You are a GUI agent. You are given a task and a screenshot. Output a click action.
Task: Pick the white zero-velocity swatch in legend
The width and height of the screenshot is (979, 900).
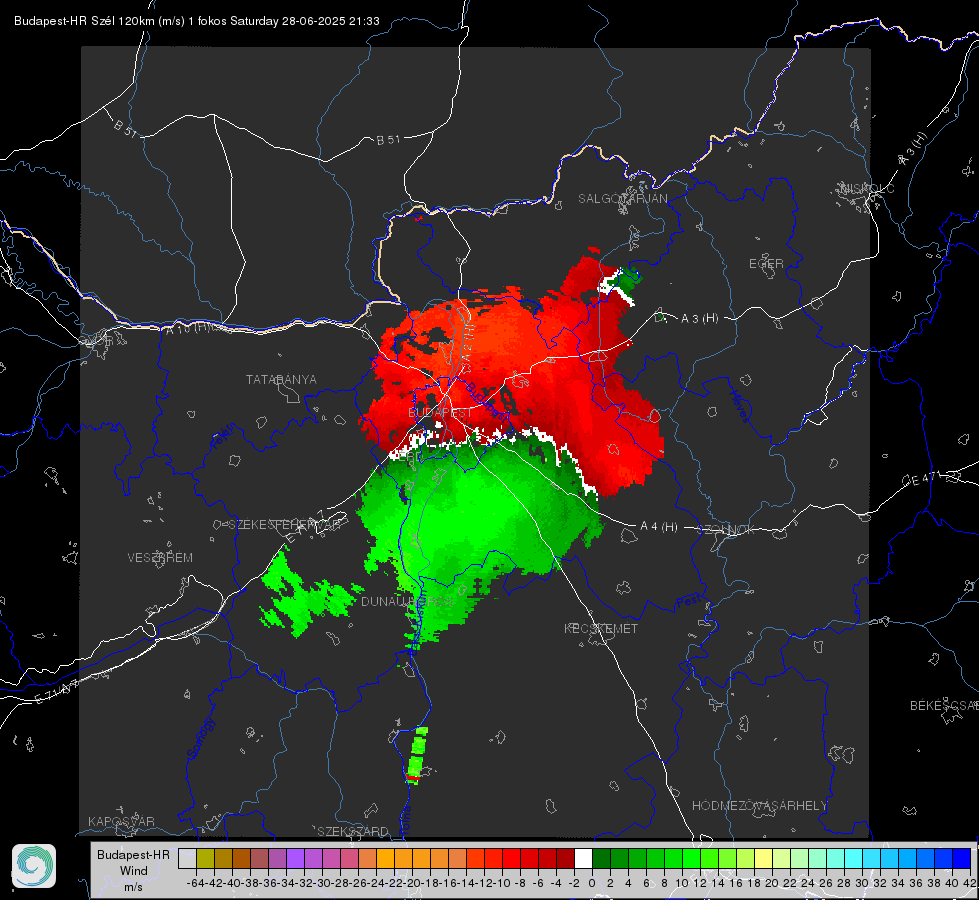coord(583,858)
